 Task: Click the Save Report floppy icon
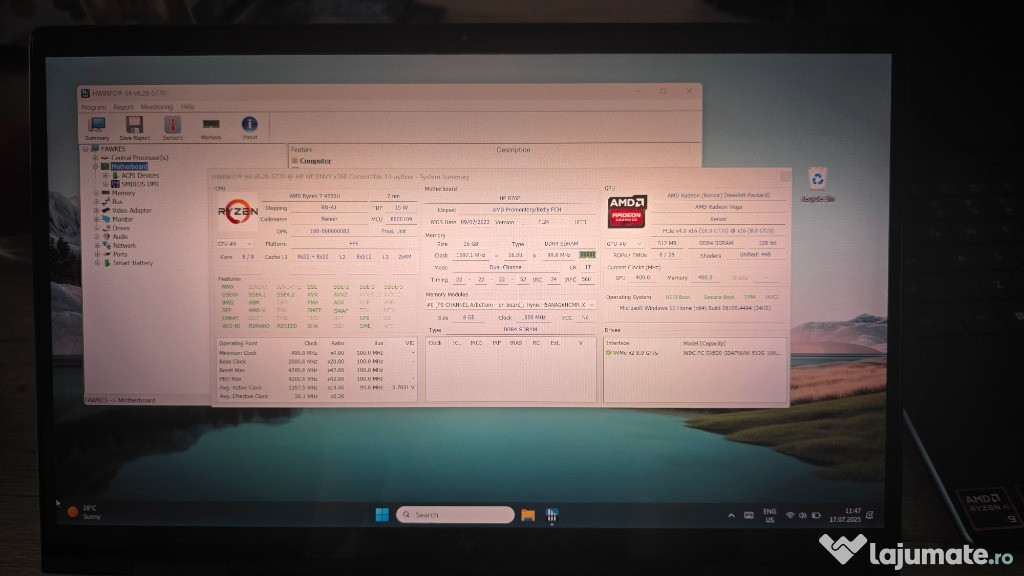click(135, 128)
